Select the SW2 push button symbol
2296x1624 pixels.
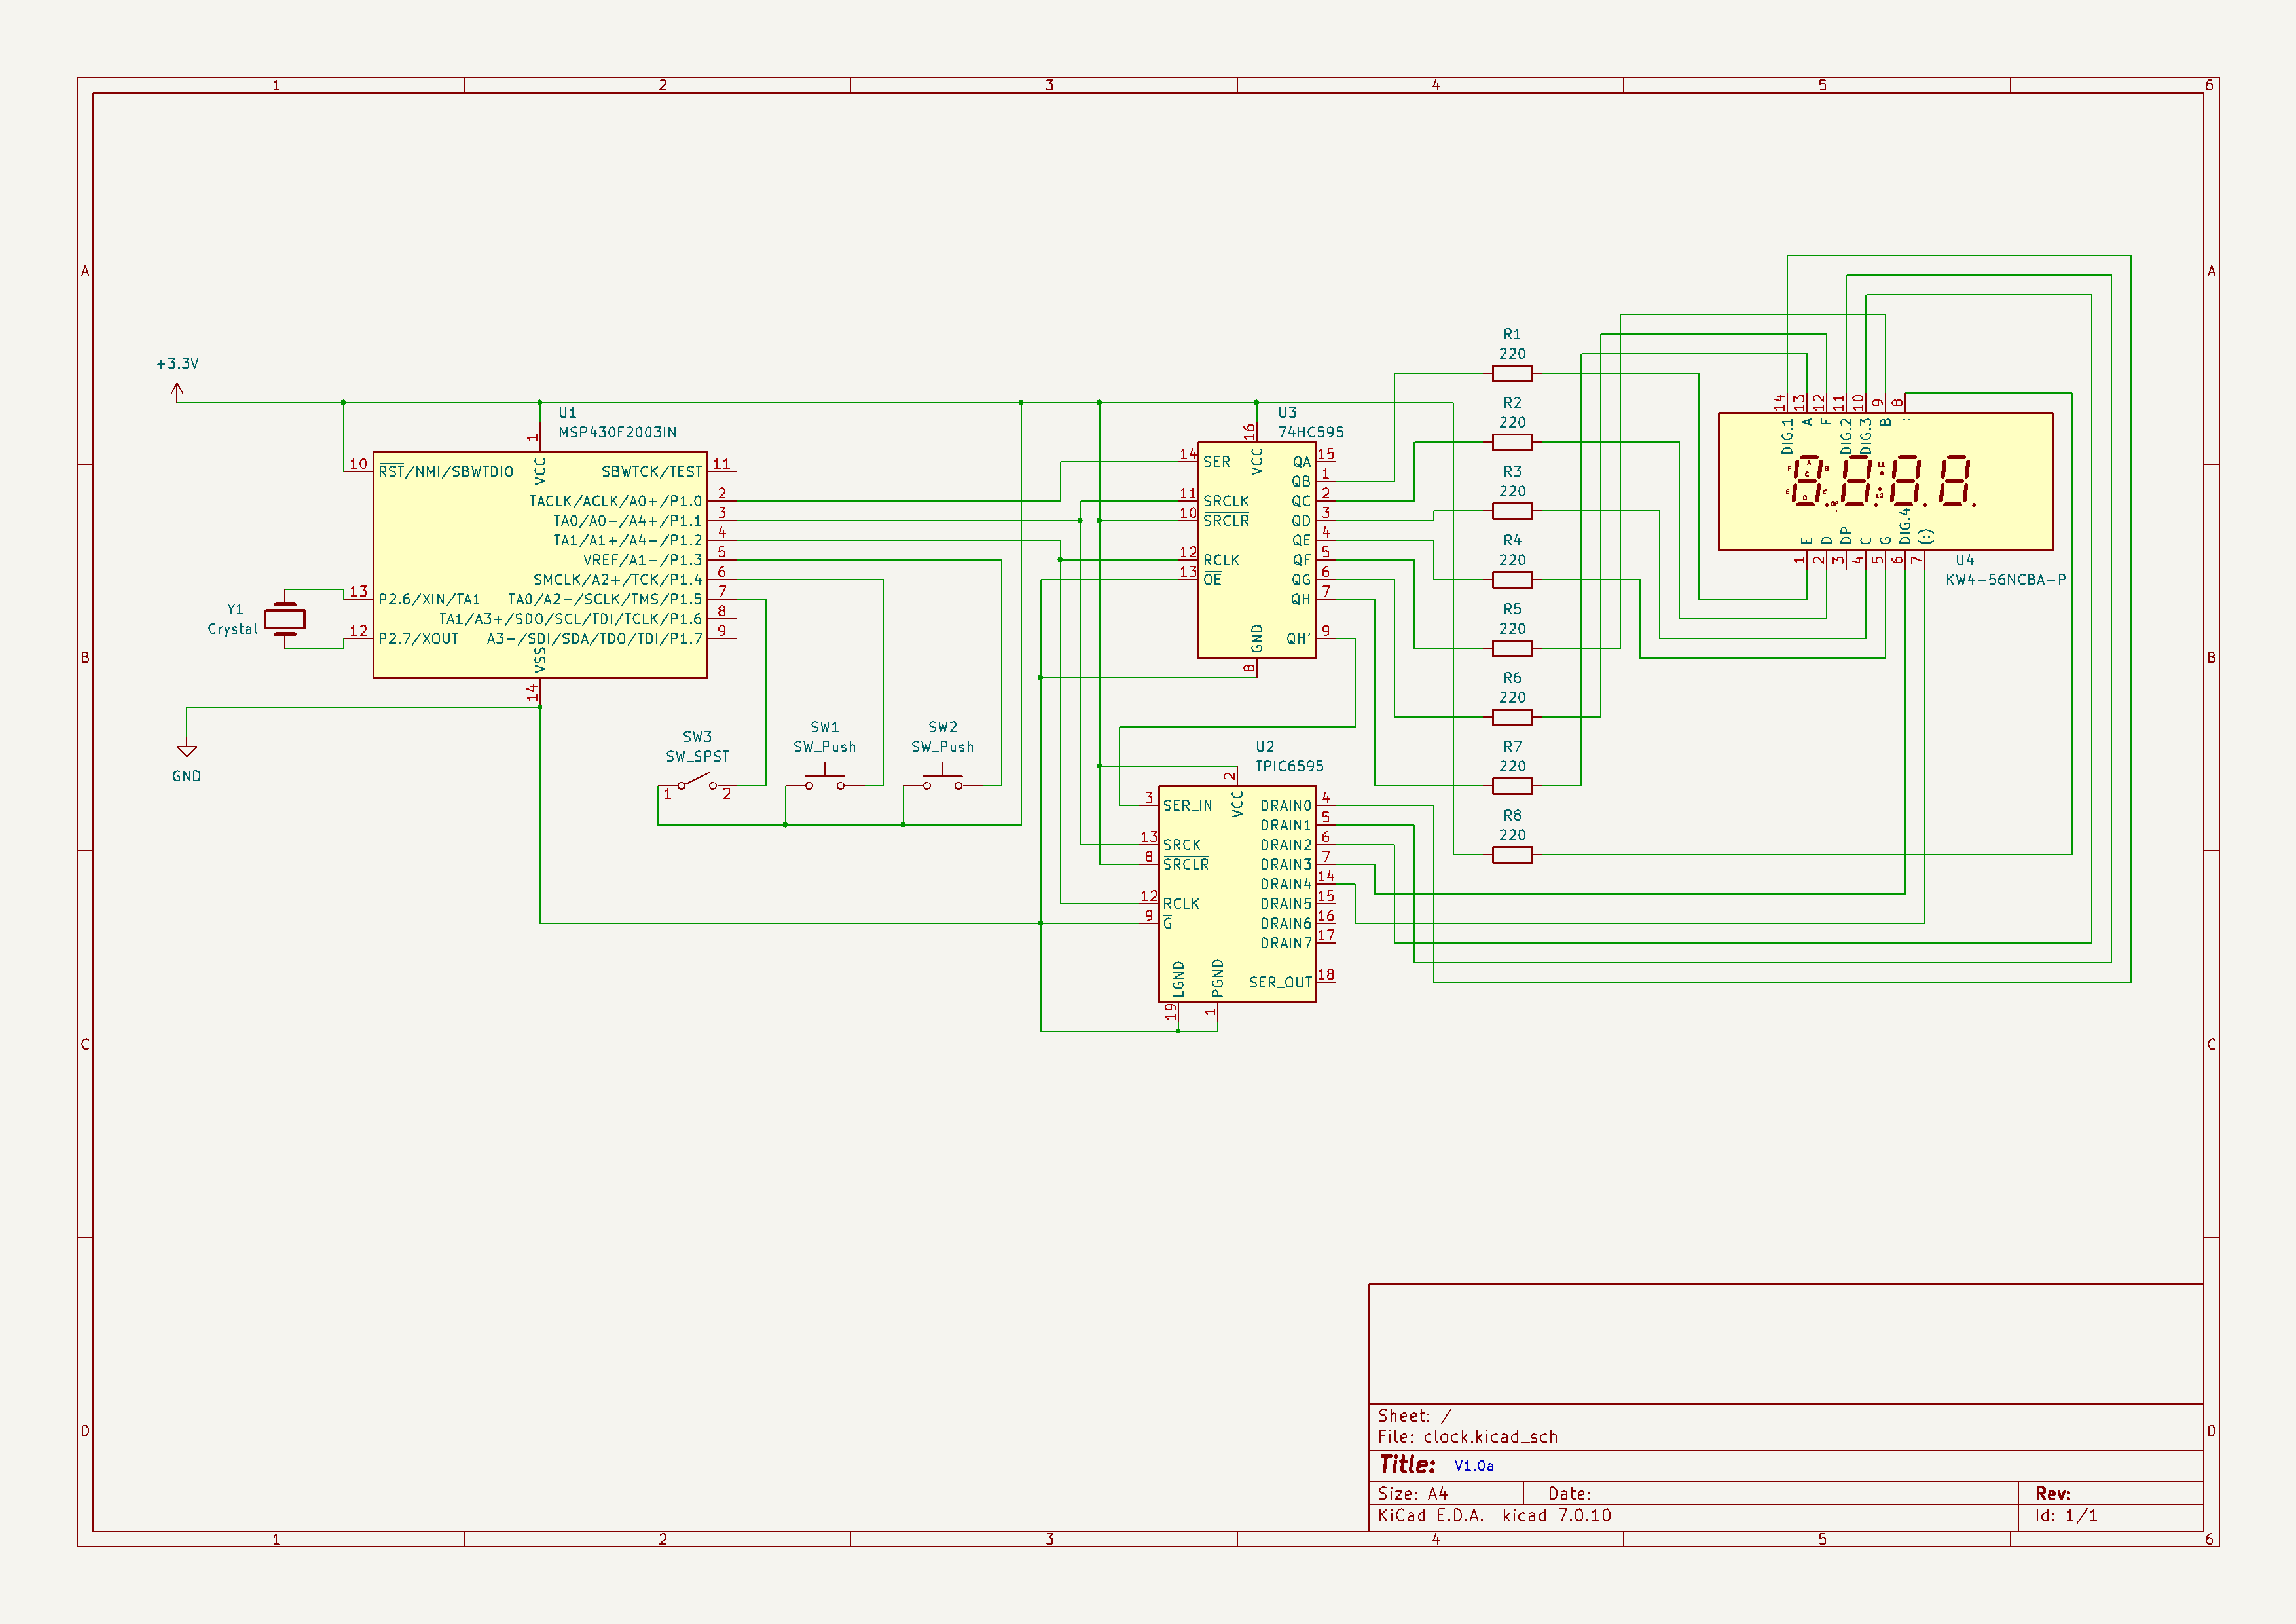pyautogui.click(x=942, y=781)
